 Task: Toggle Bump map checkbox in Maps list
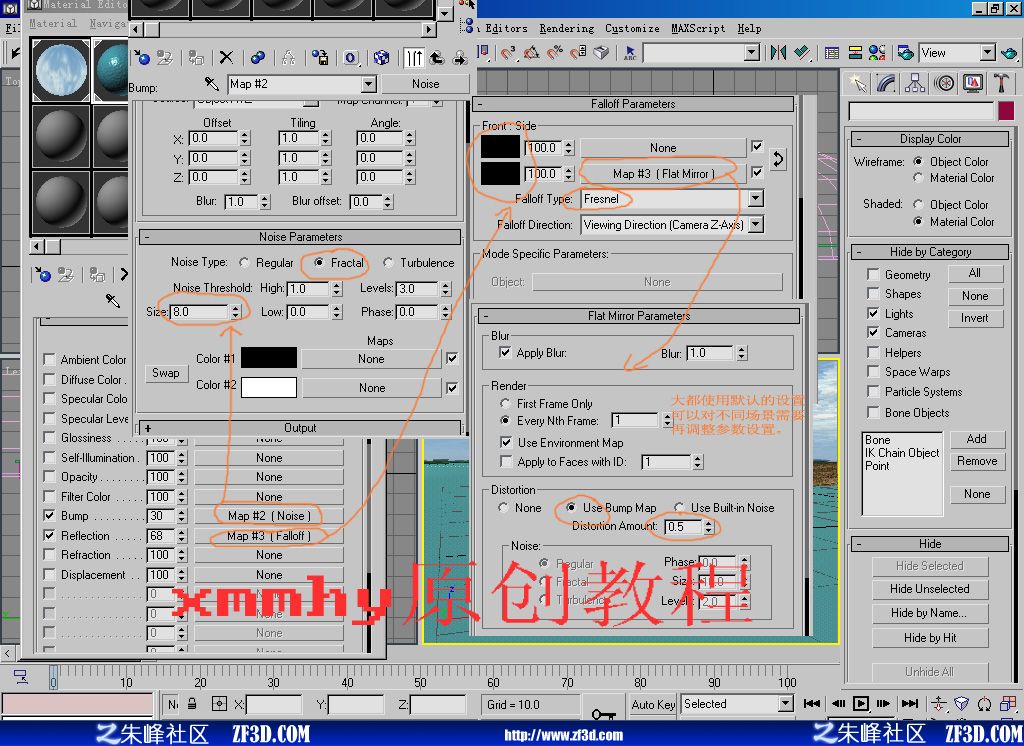coord(49,515)
